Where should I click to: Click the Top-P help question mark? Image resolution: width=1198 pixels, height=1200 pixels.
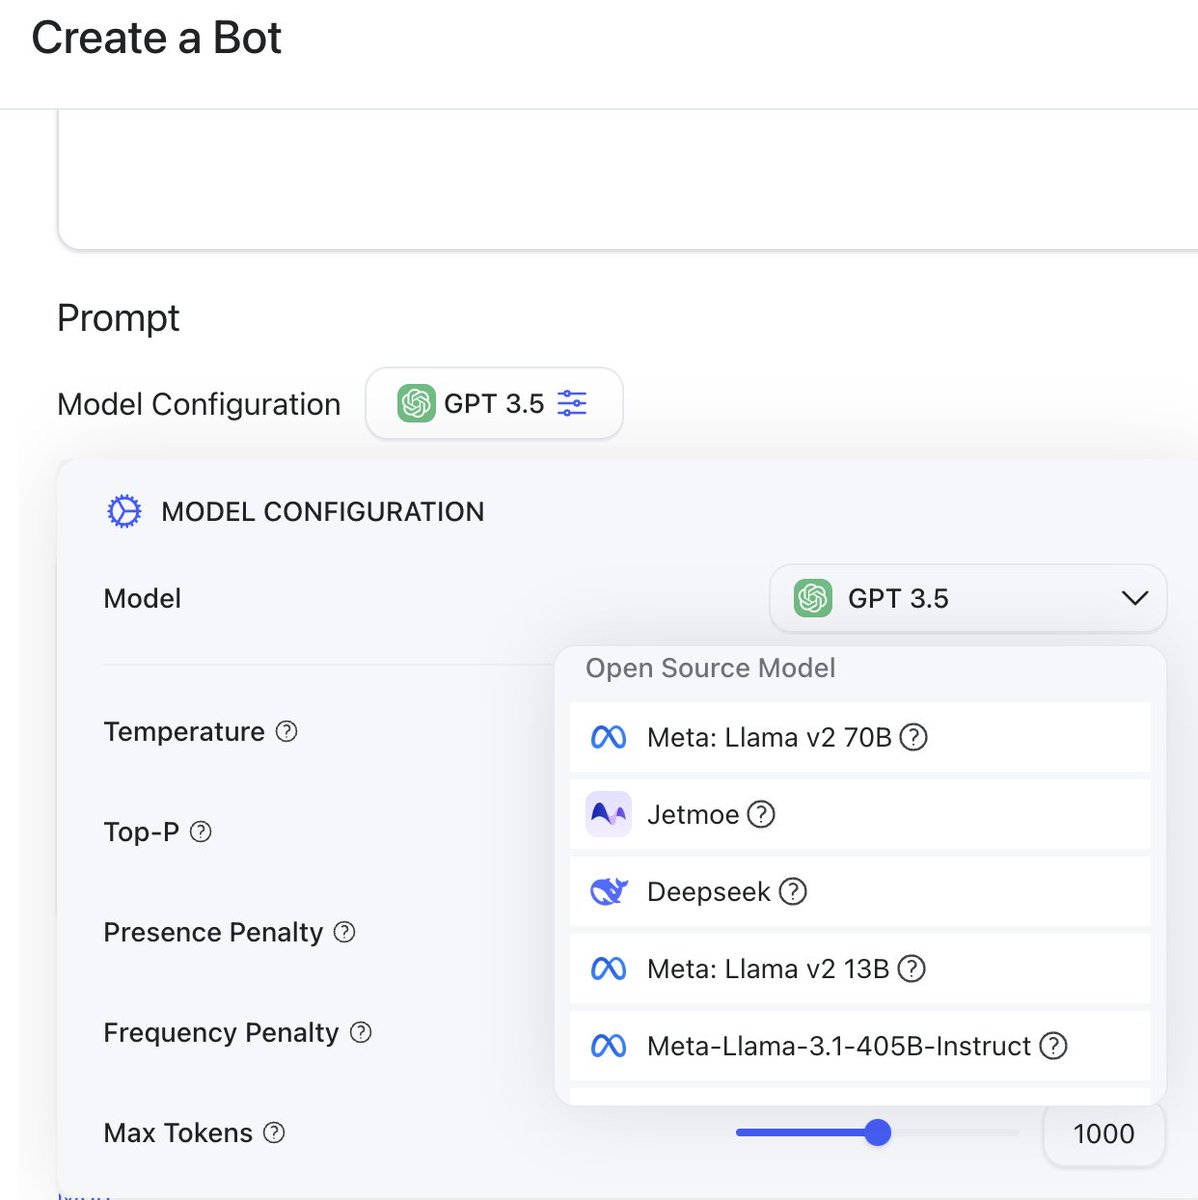coord(200,831)
